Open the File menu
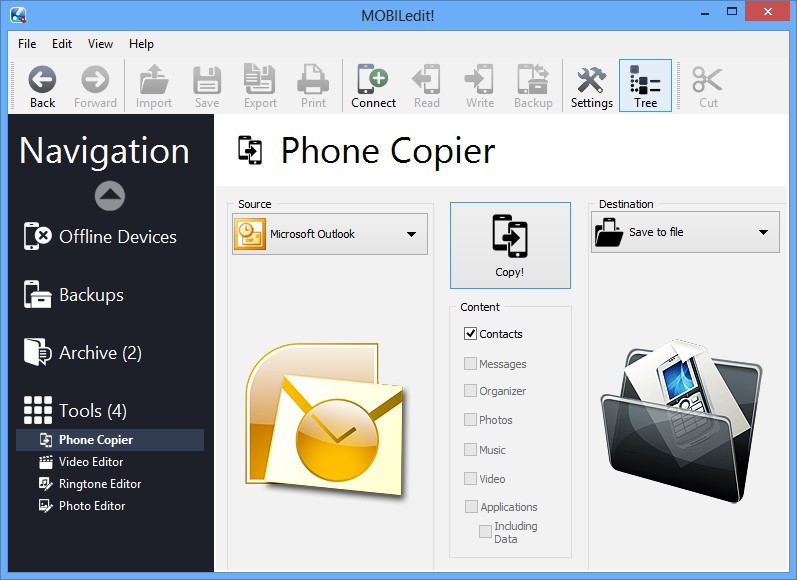 click(27, 44)
